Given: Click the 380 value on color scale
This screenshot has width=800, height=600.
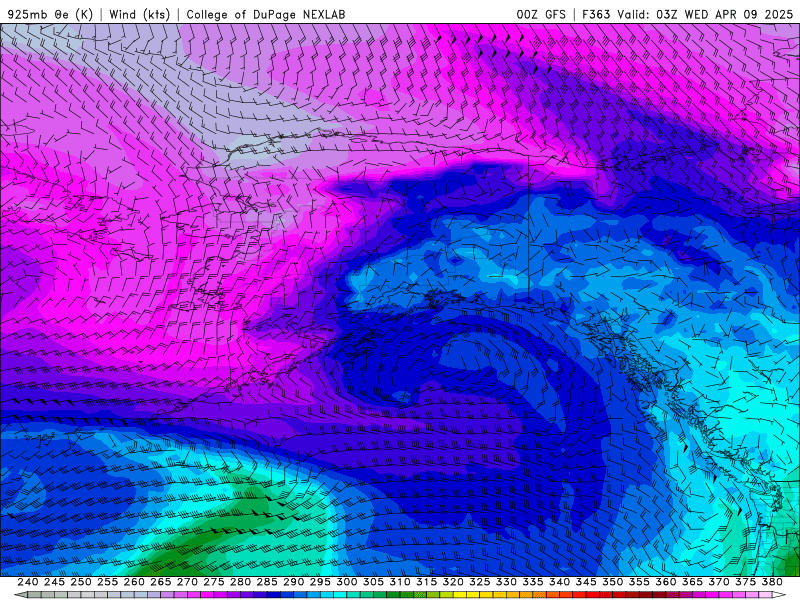Looking at the screenshot, I should [x=772, y=582].
